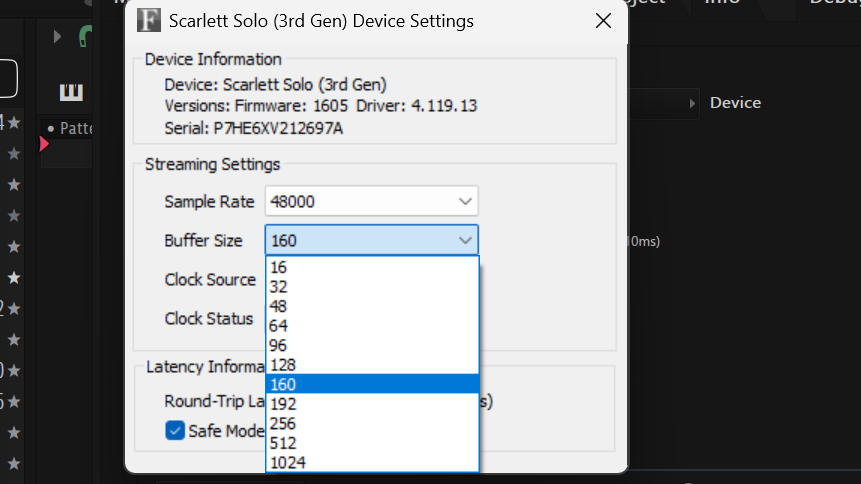
Task: Choose 64 in buffer size list
Action: tap(372, 326)
